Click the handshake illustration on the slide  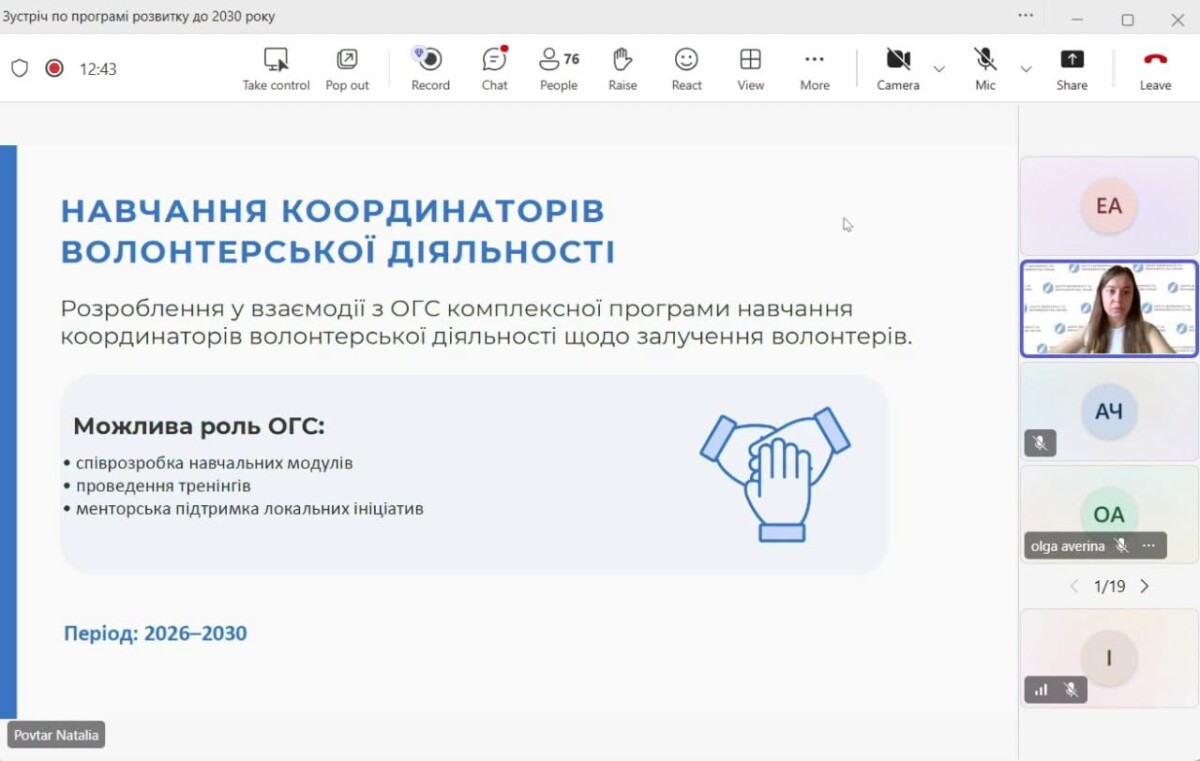775,474
